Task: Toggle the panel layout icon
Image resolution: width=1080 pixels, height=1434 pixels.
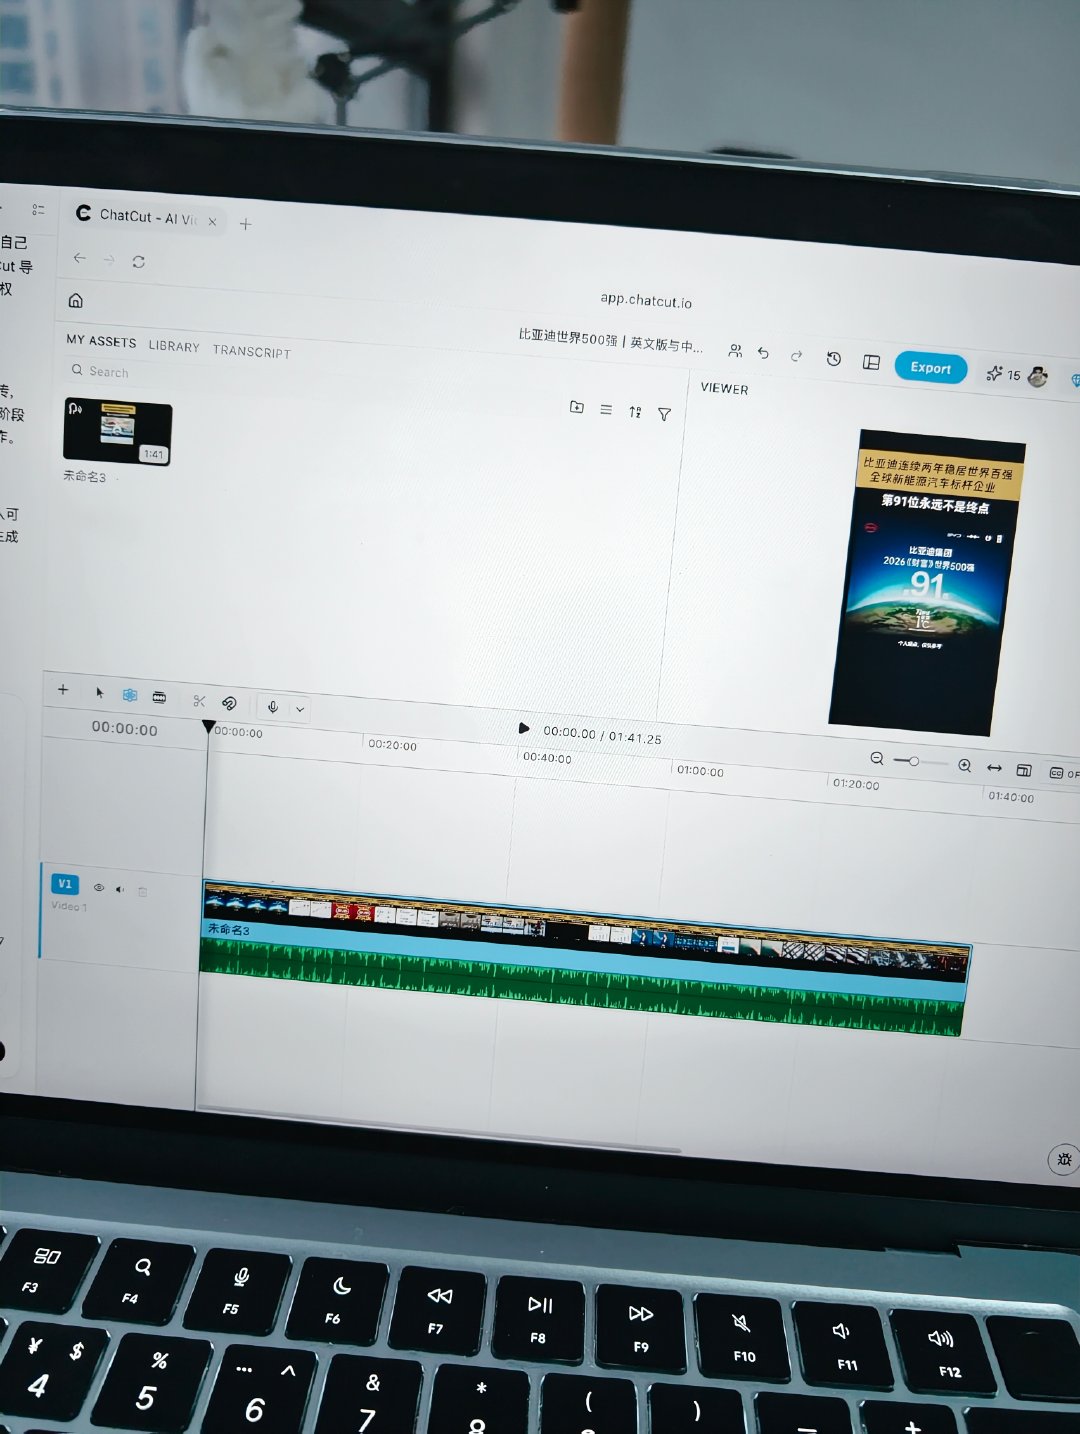Action: 871,362
